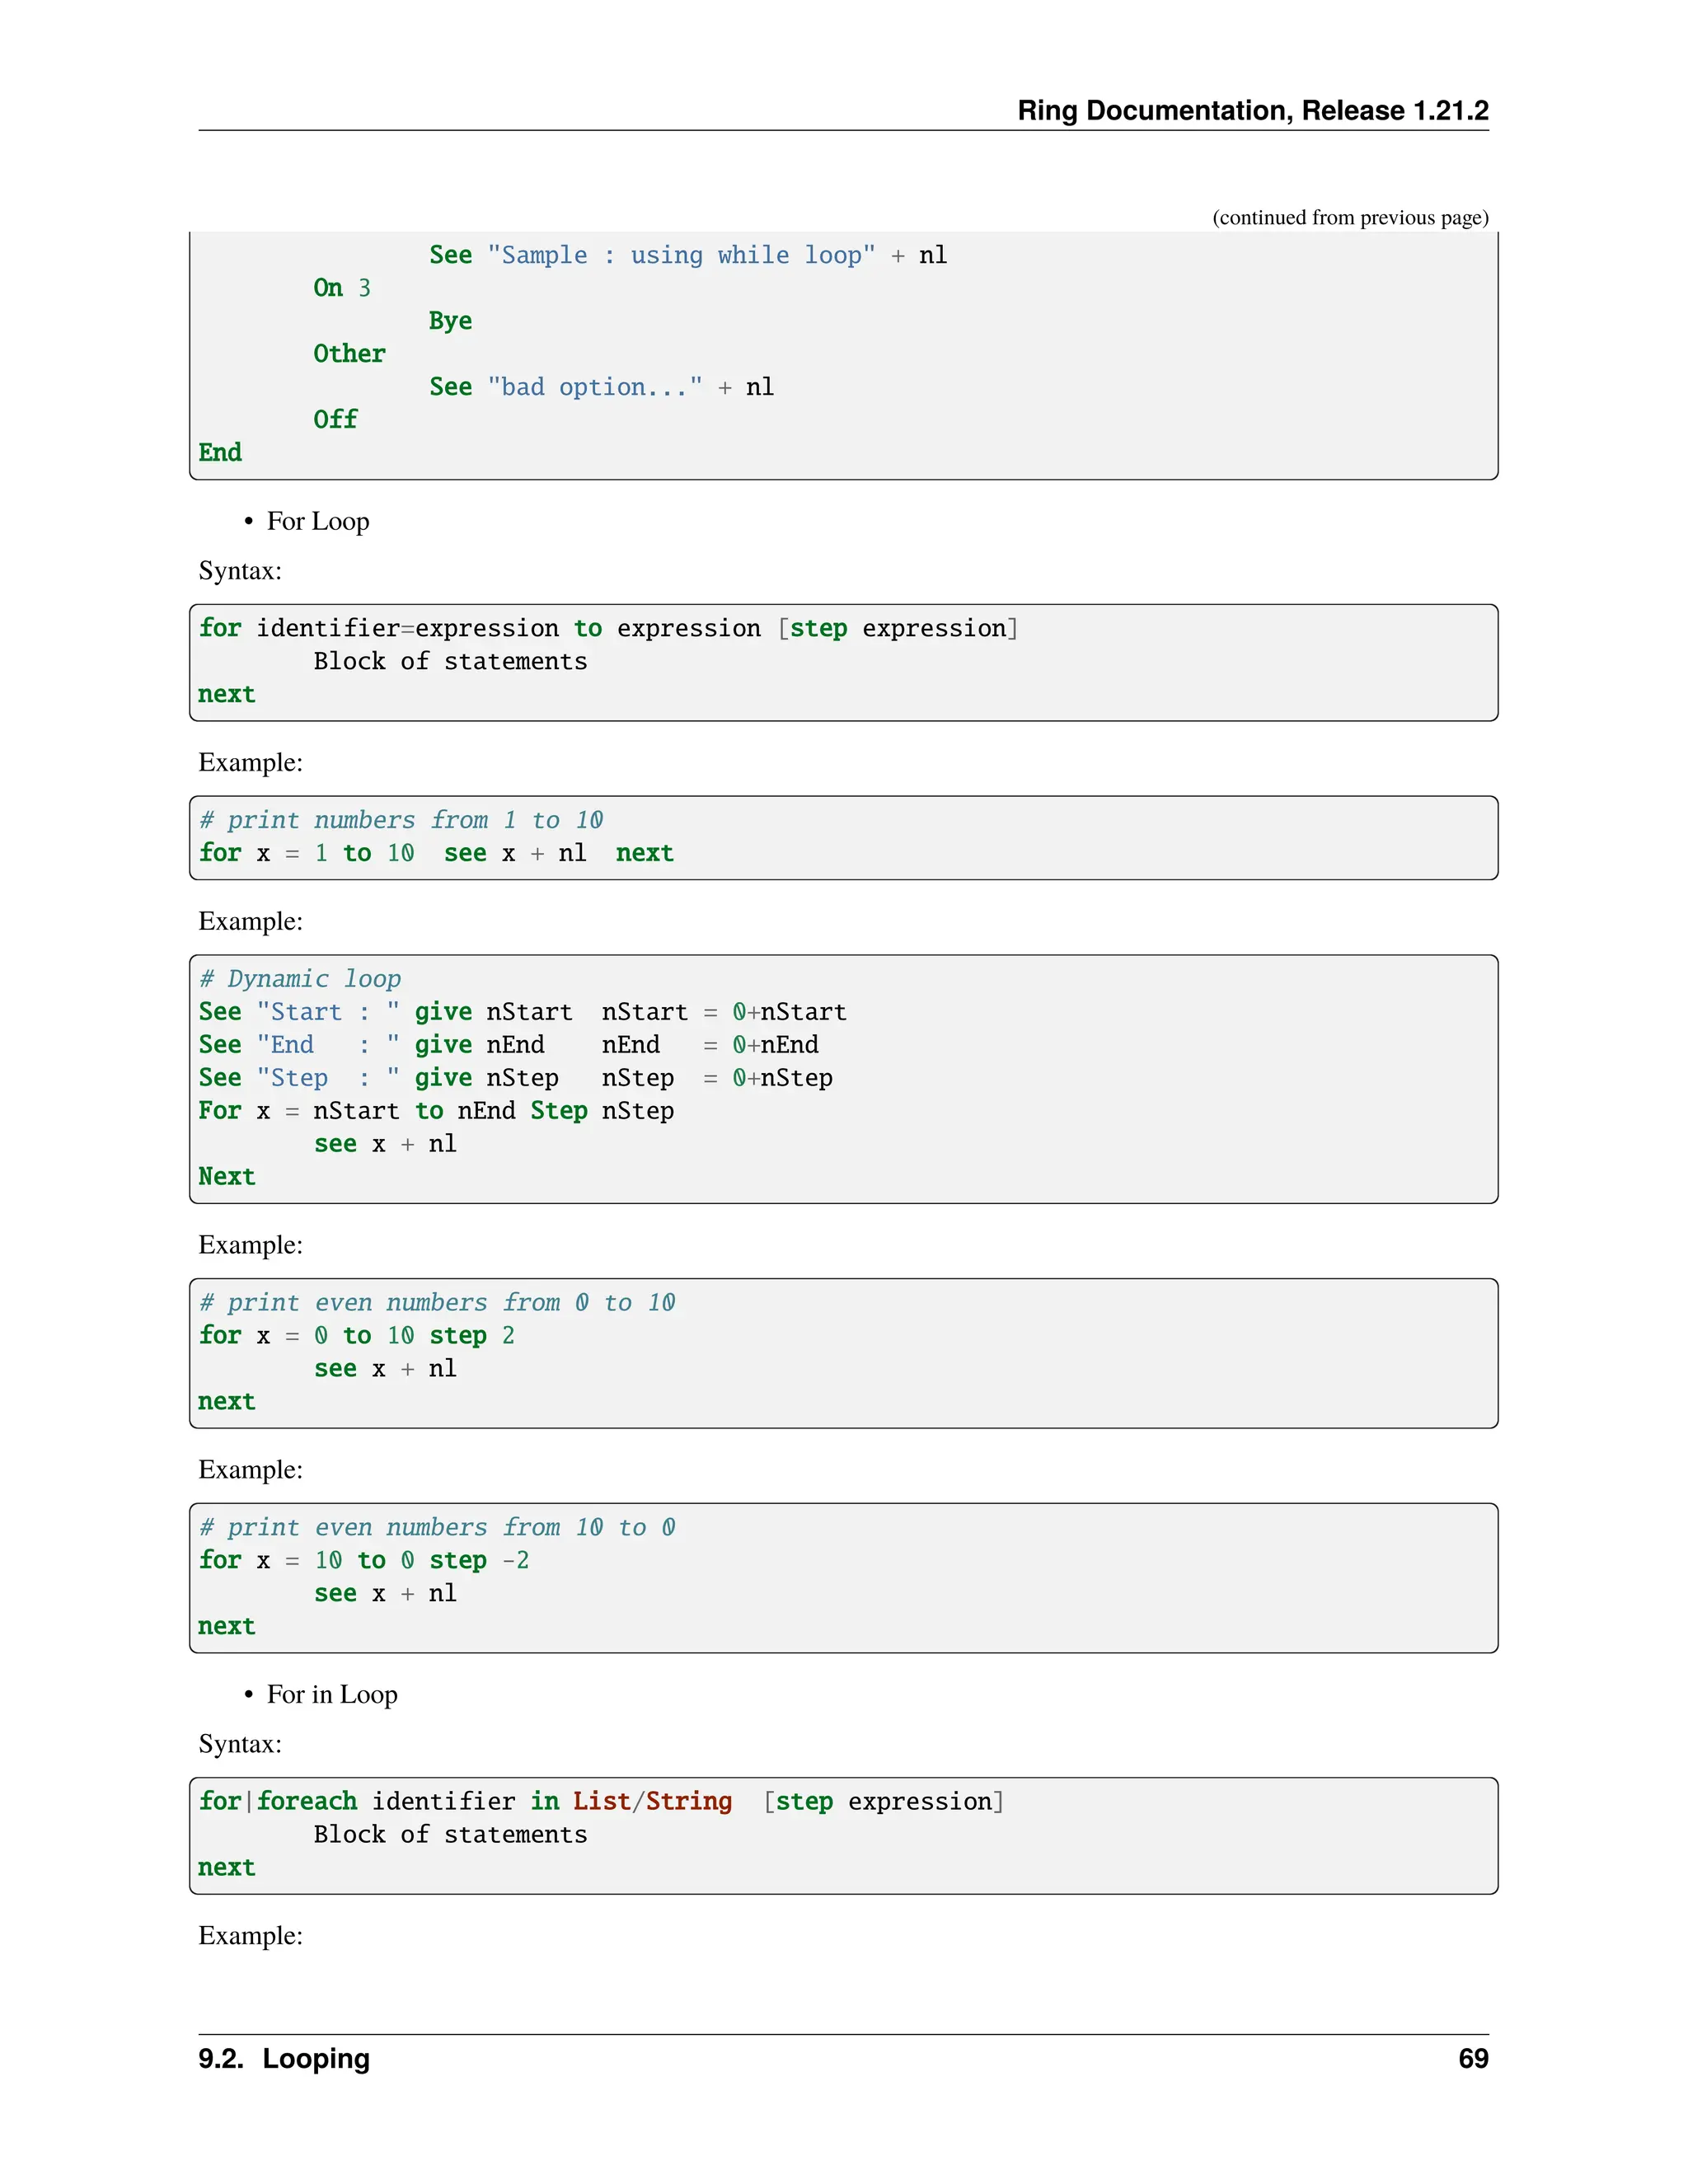Click the 'End' keyword closing first block
This screenshot has width=1688, height=2184.
220,453
